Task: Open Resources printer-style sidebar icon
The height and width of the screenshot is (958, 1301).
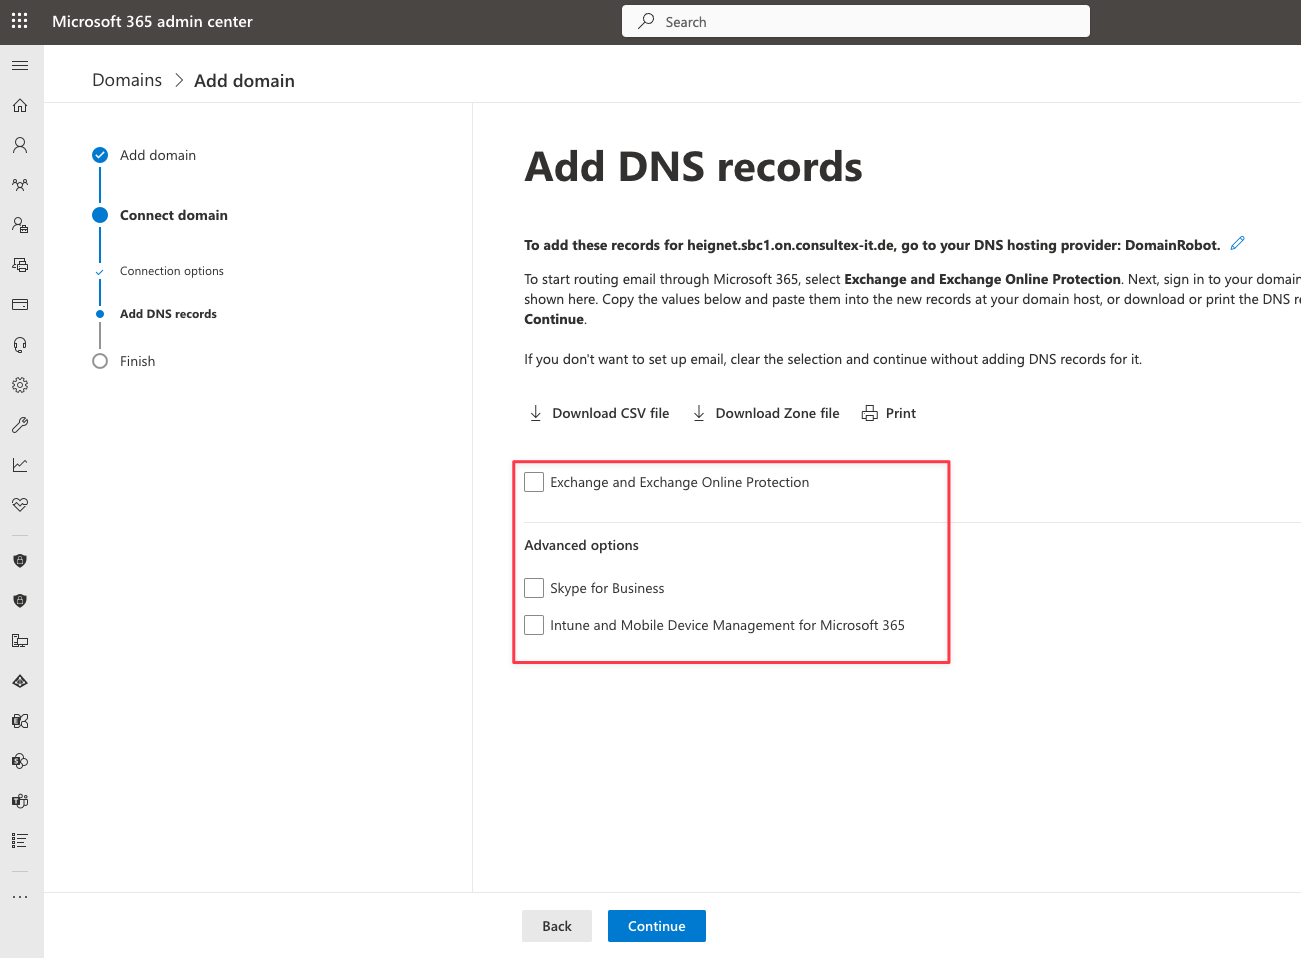Action: [20, 265]
